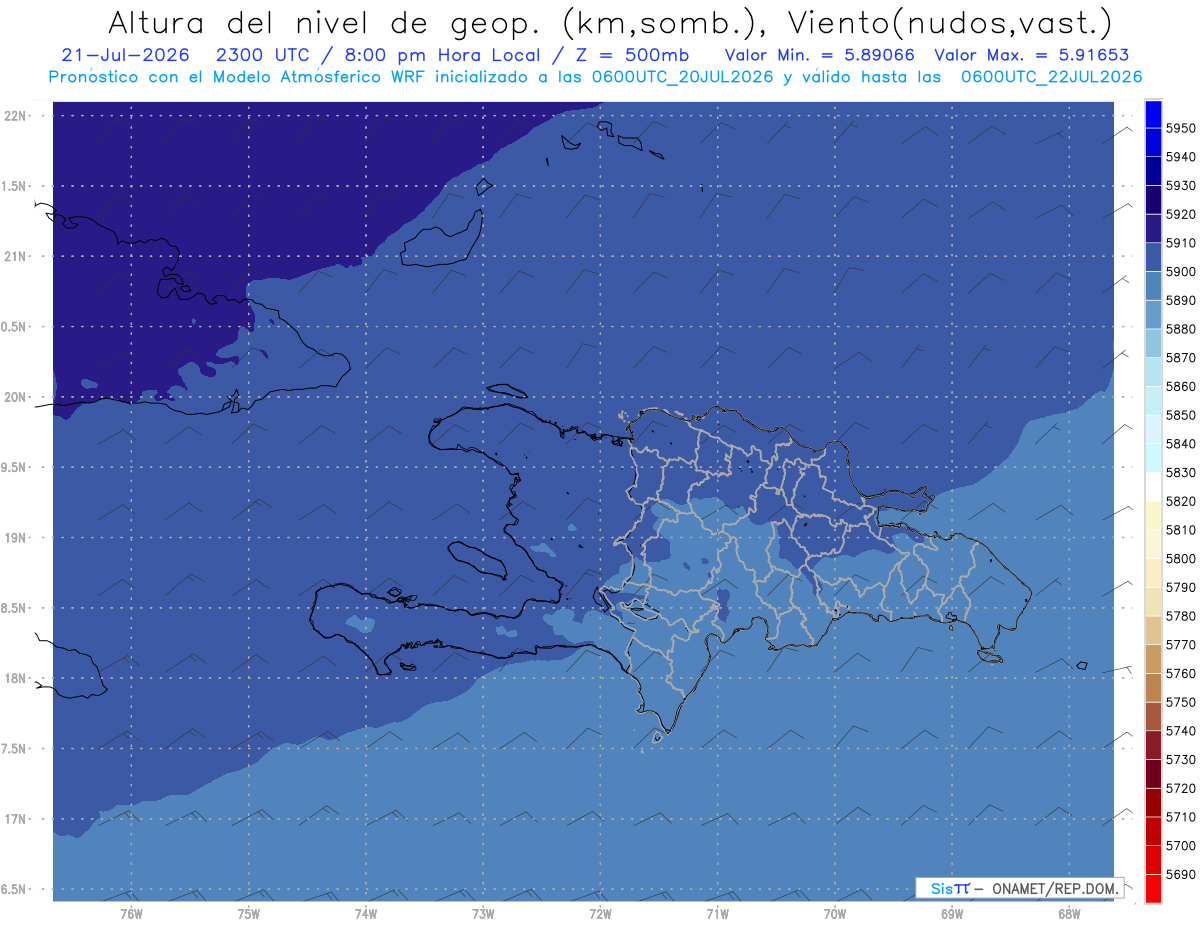The image size is (1200, 927).
Task: Click the '5910' color bar label
Action: click(x=1180, y=243)
